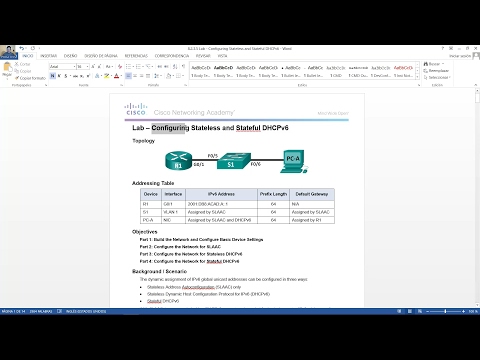This screenshot has width=480, height=360.
Task: Open the REFERENCIAS ribbon tab
Action: (136, 56)
